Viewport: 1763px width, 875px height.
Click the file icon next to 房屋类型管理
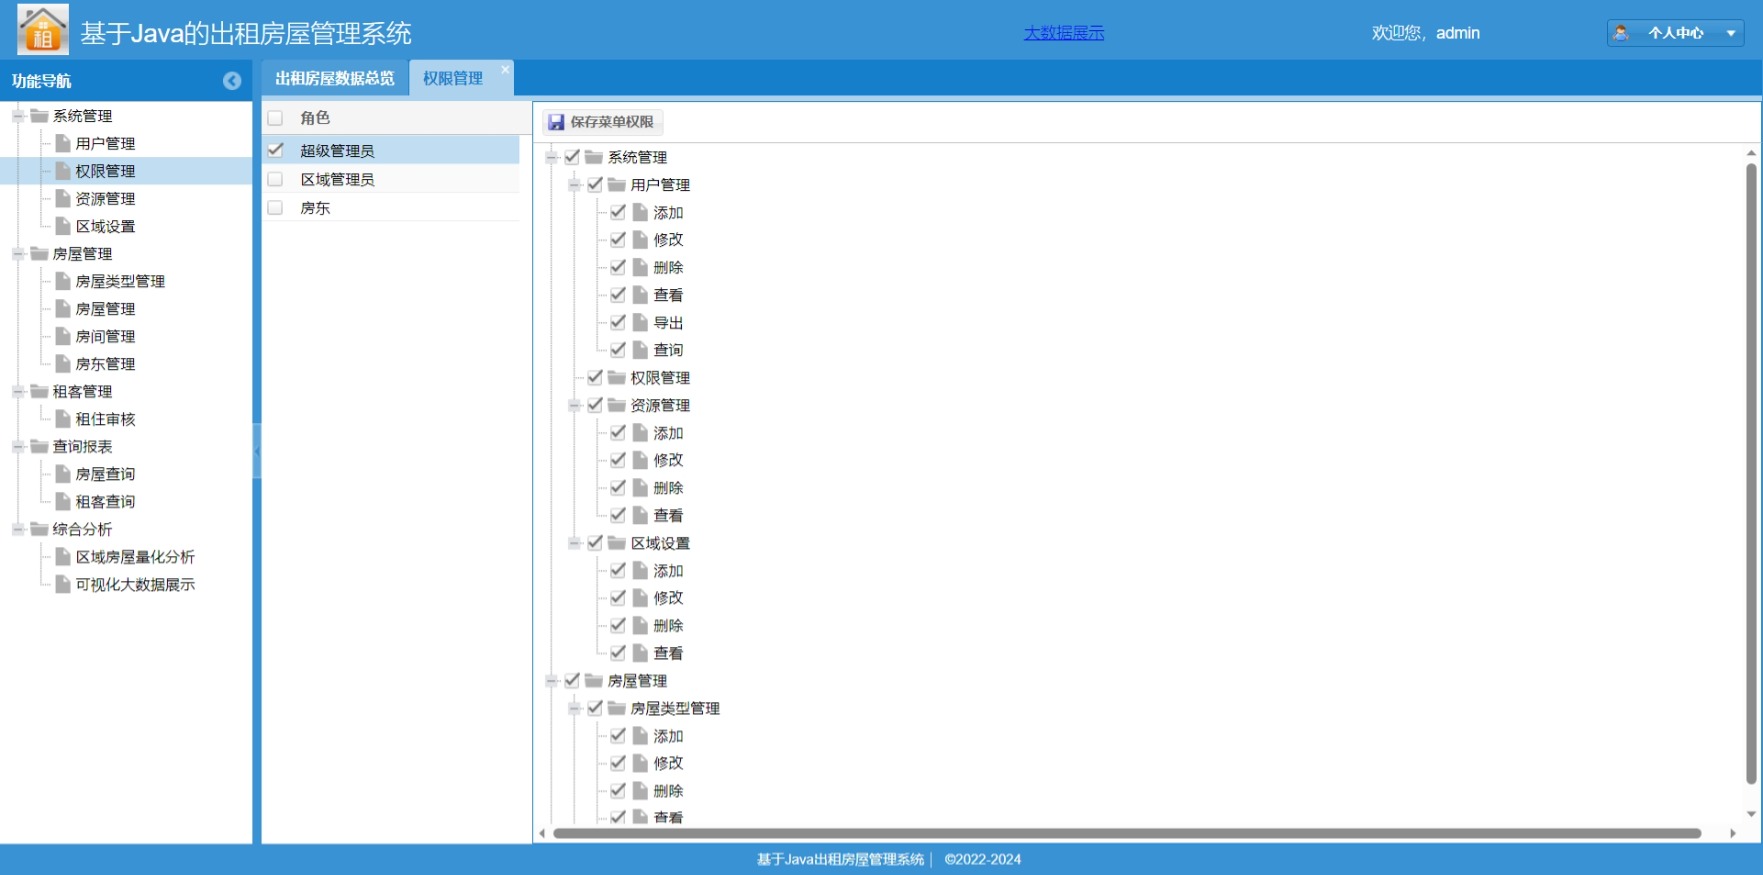pyautogui.click(x=63, y=281)
